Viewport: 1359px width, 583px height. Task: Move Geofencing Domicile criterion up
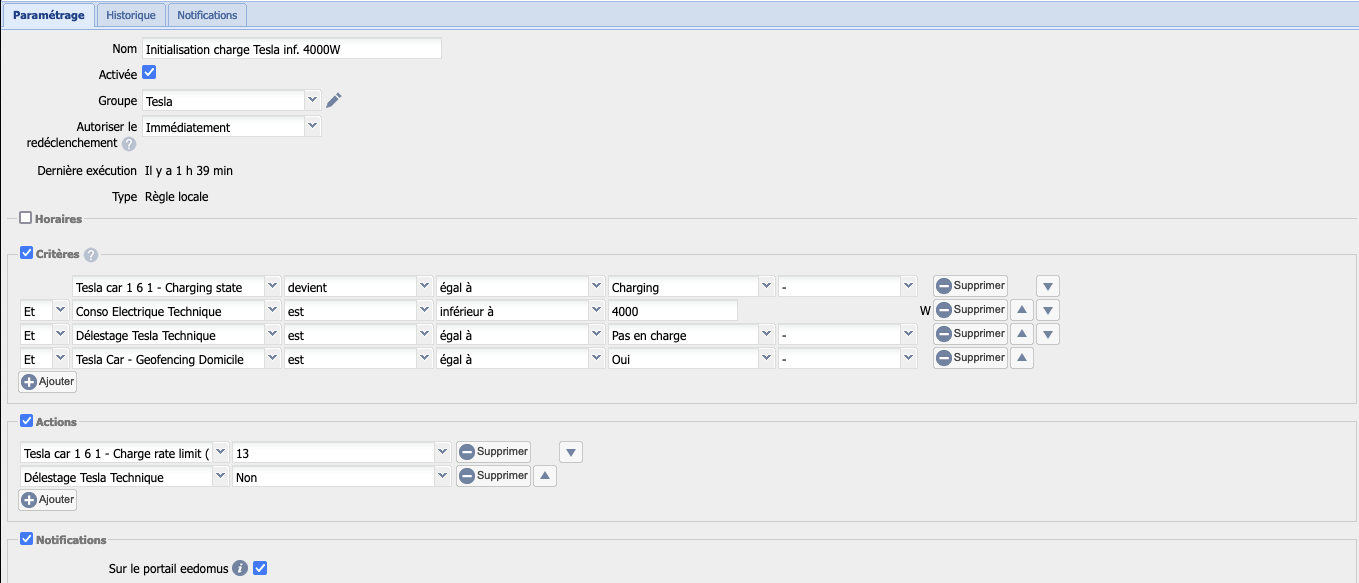(x=1021, y=358)
